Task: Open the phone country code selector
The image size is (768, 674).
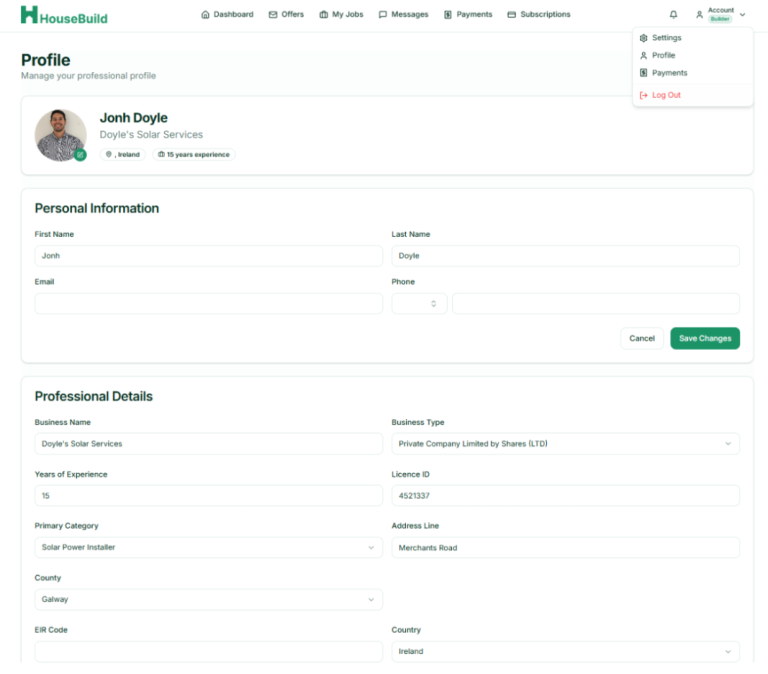Action: click(419, 303)
